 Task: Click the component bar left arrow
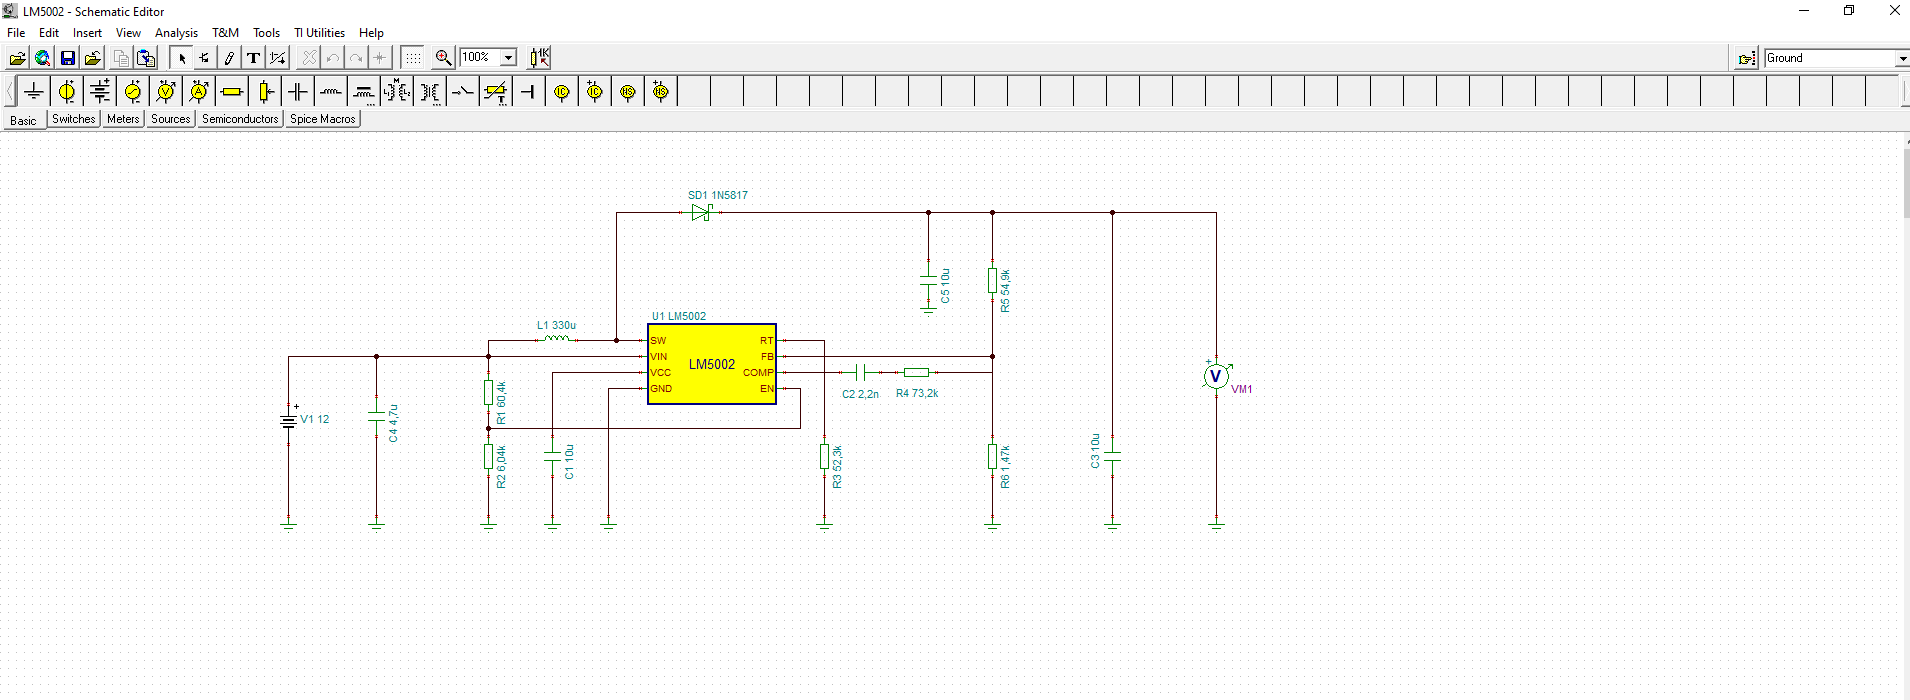[x=10, y=92]
